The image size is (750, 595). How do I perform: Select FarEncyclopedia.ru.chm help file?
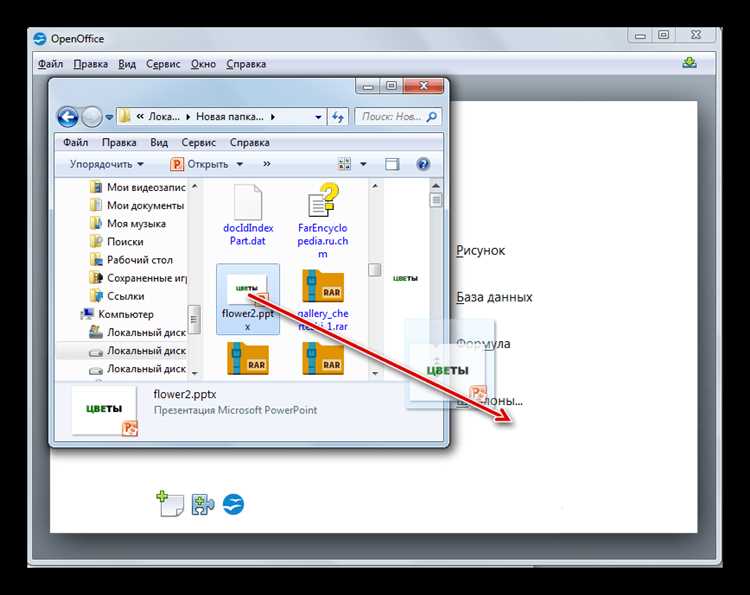click(323, 220)
